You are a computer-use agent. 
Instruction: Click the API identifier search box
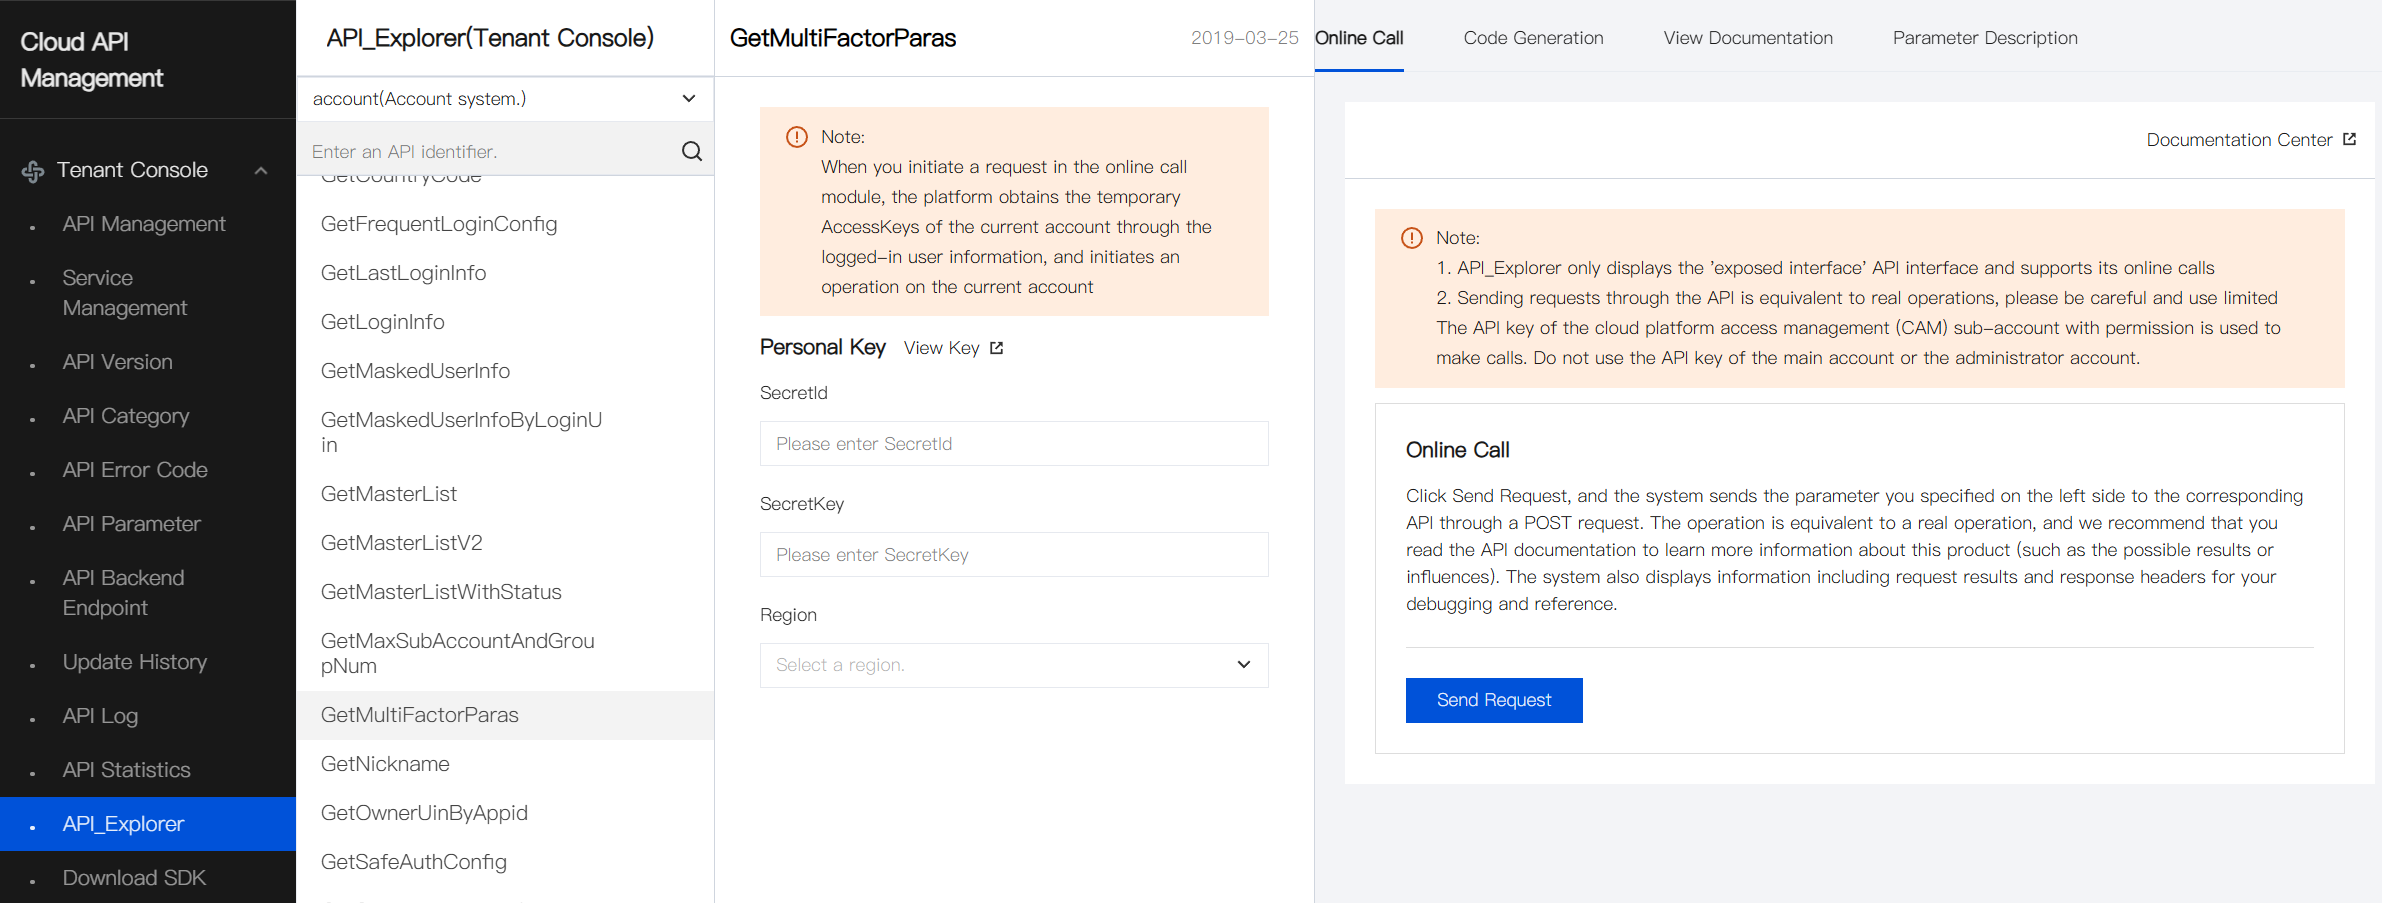pos(490,151)
